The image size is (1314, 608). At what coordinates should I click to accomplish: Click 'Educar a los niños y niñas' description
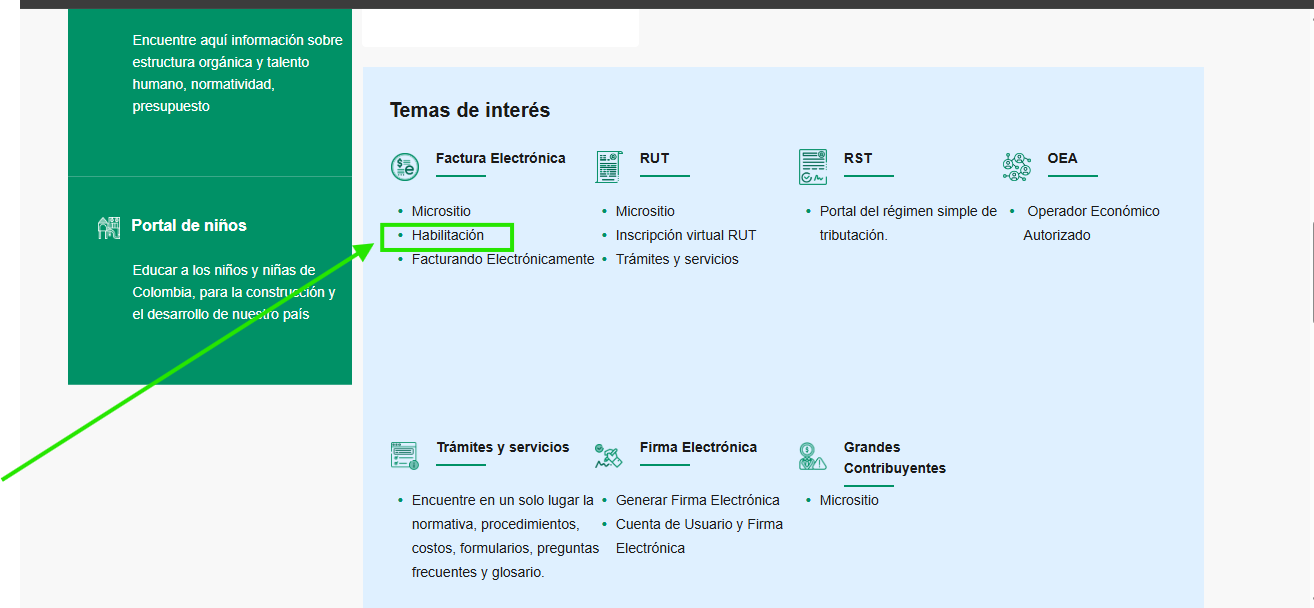pyautogui.click(x=234, y=292)
